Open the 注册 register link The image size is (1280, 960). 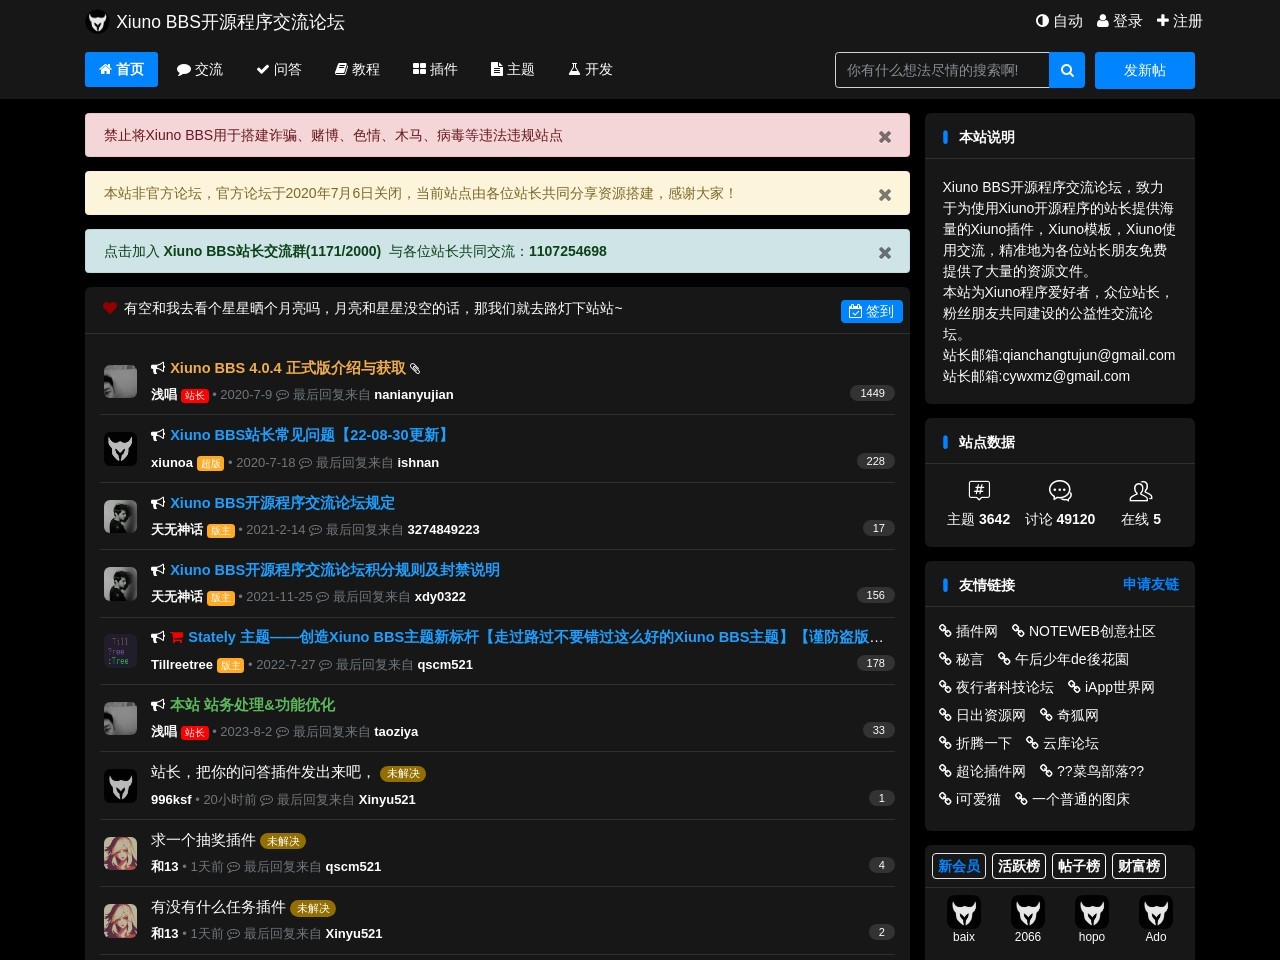click(1179, 21)
